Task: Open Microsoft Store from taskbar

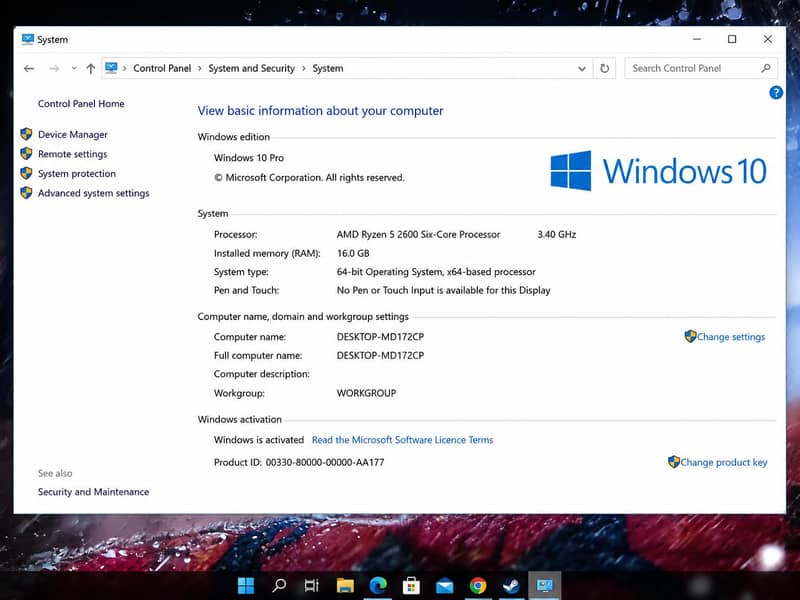Action: pos(411,585)
